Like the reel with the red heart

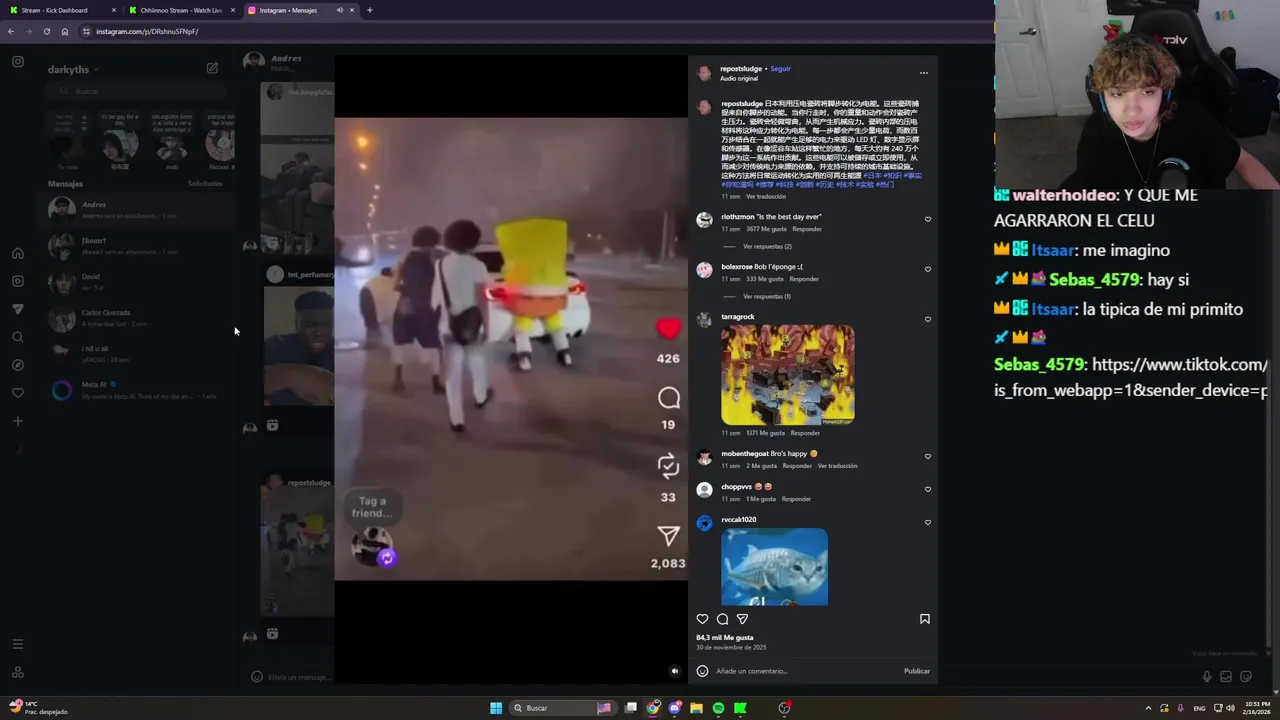(668, 328)
